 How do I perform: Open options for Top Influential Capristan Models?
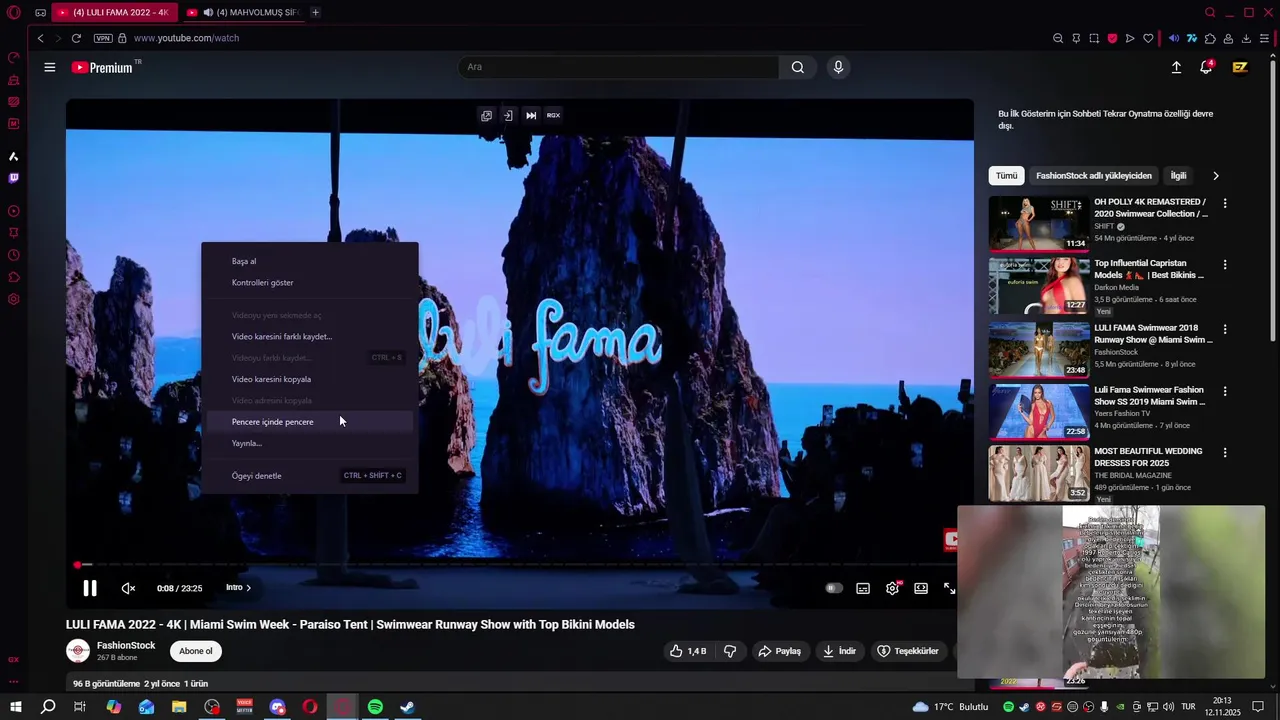tap(1225, 265)
